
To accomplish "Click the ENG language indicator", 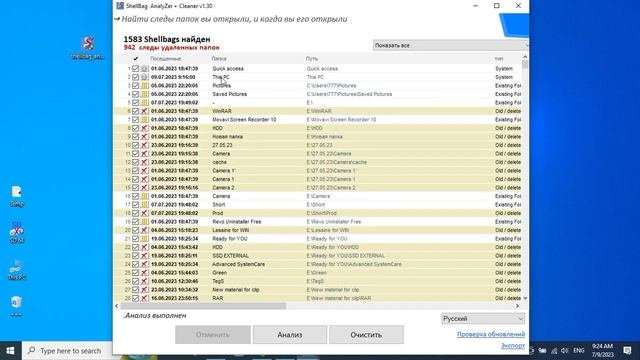I will coord(579,351).
